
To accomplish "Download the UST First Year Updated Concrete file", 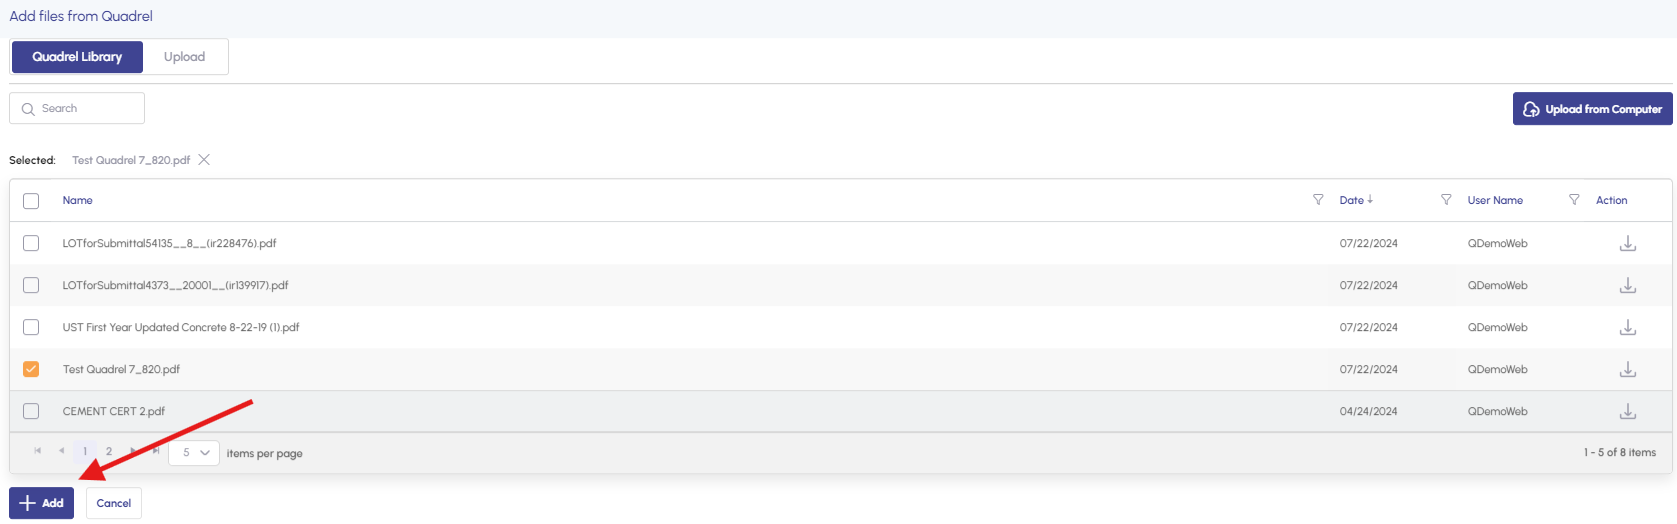I will (x=1627, y=327).
